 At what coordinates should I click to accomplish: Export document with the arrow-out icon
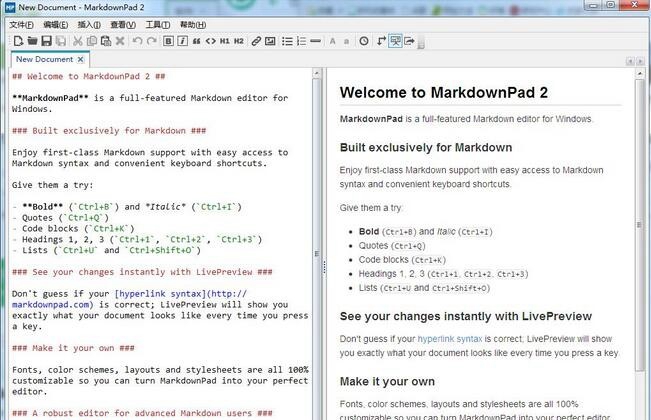tap(409, 41)
